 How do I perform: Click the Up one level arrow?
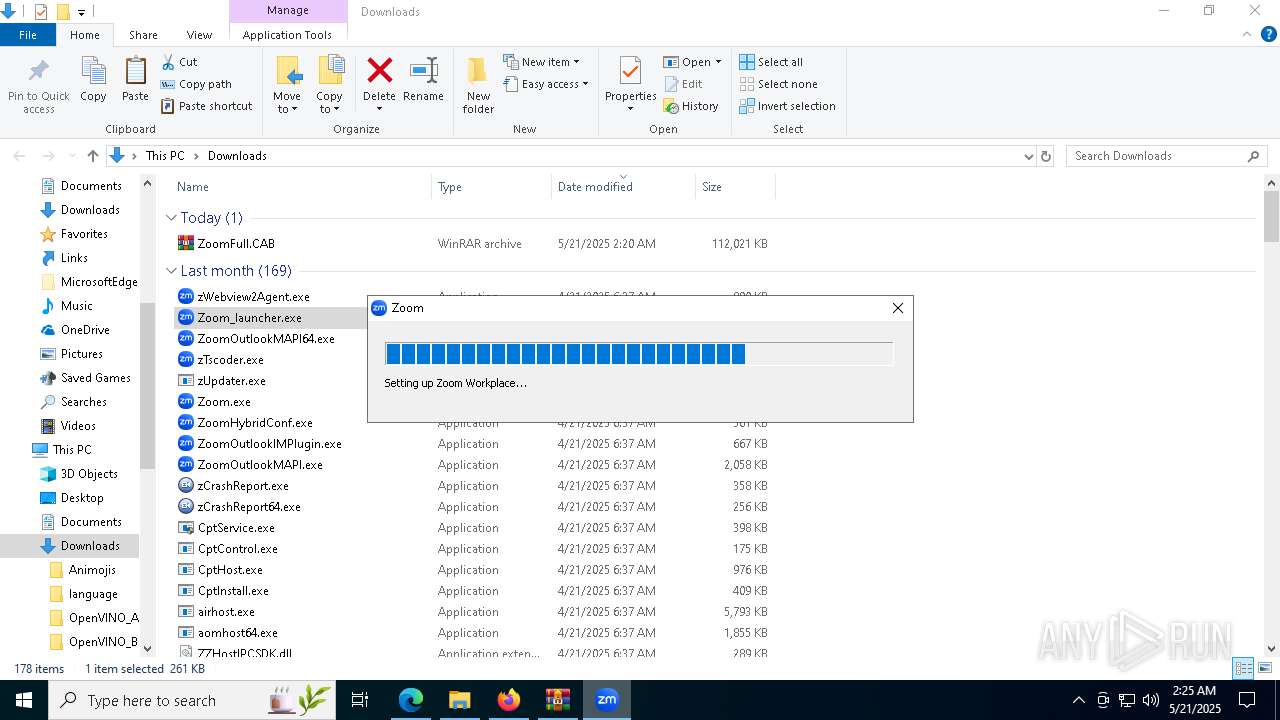[93, 156]
